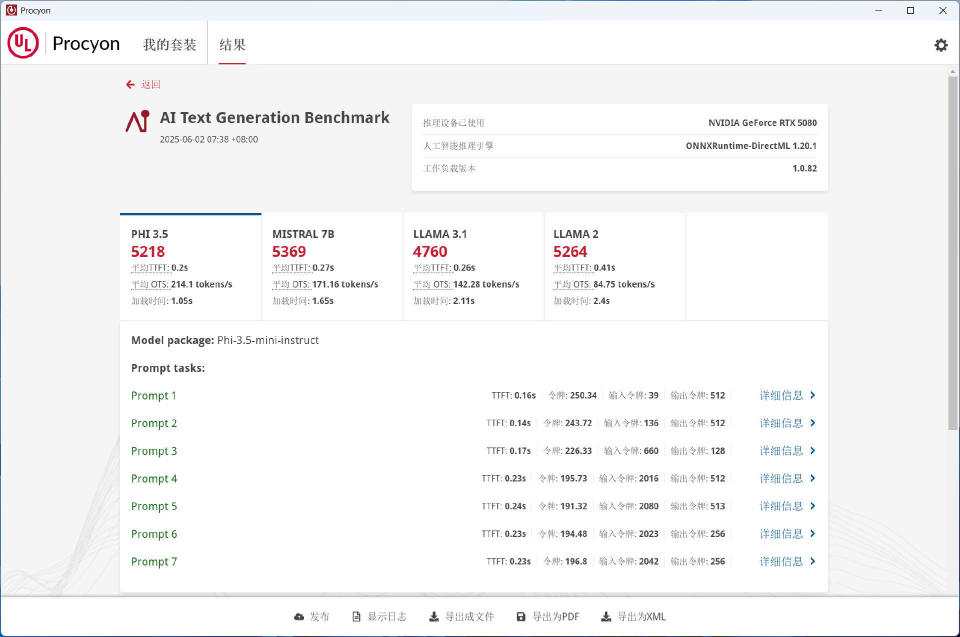Select the LLAMA 2 score tab
The image size is (960, 637).
(615, 266)
